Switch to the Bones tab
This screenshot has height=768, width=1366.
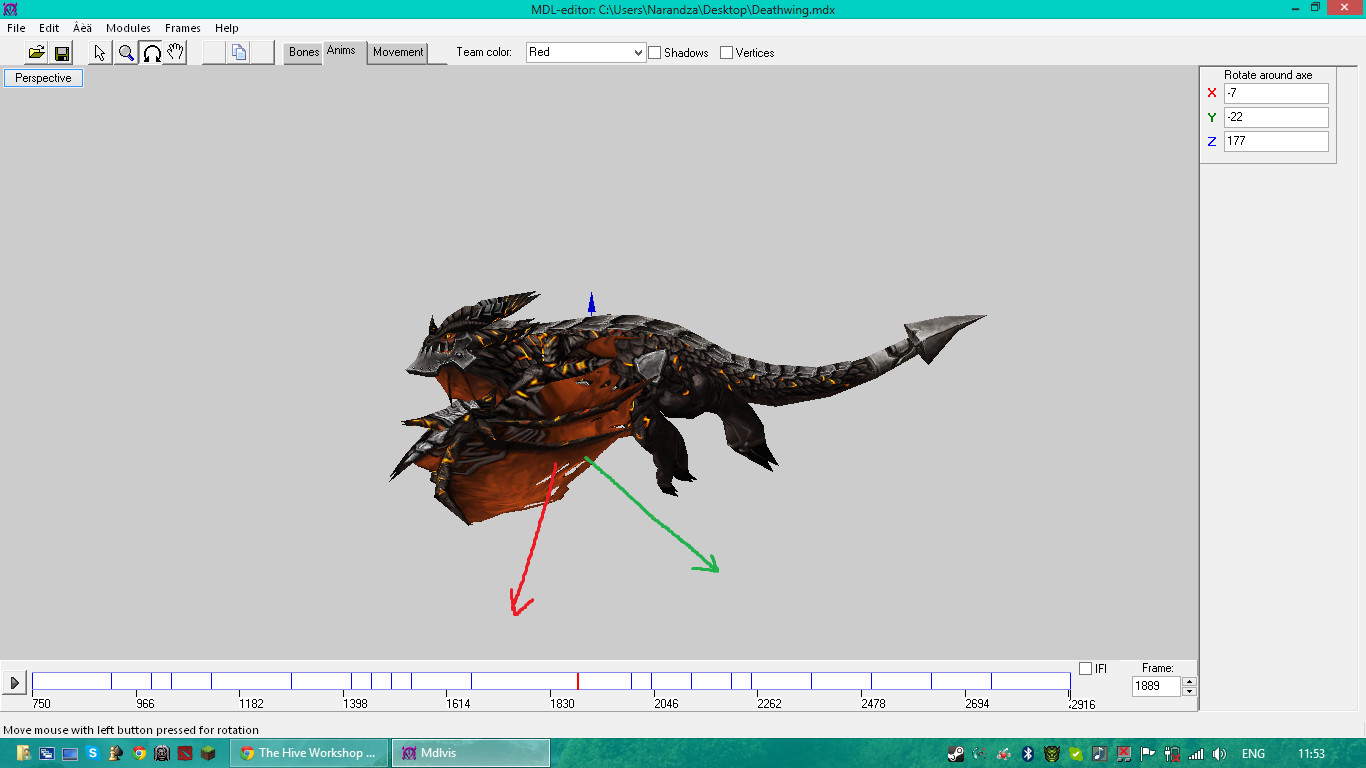tap(304, 53)
